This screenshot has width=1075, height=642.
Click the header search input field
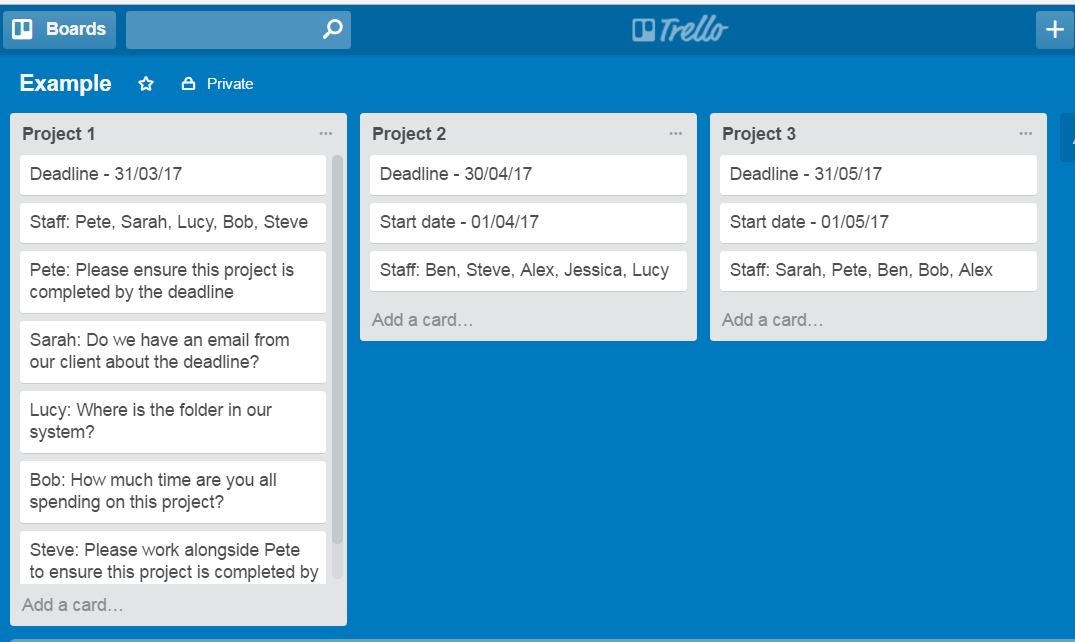(222, 30)
